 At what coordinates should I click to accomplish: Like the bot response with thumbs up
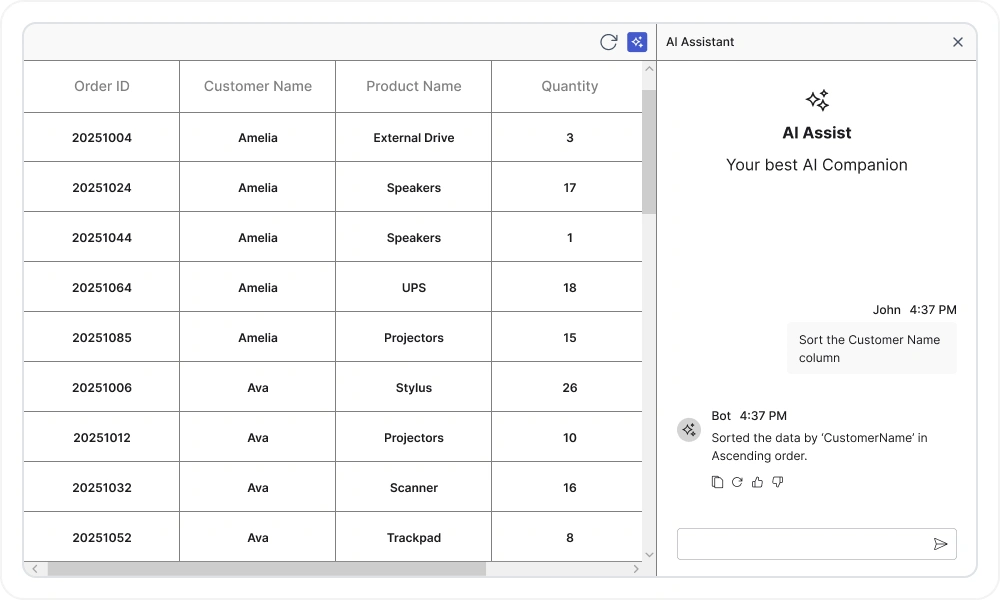pos(758,482)
